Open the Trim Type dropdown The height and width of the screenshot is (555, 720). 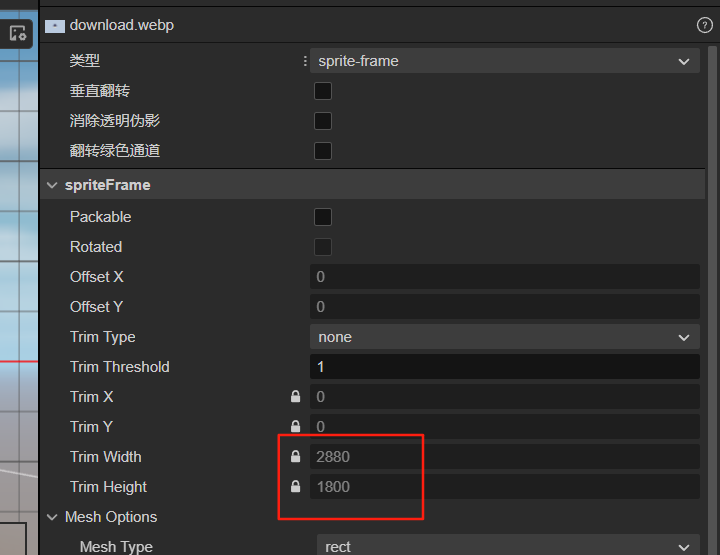tap(505, 337)
